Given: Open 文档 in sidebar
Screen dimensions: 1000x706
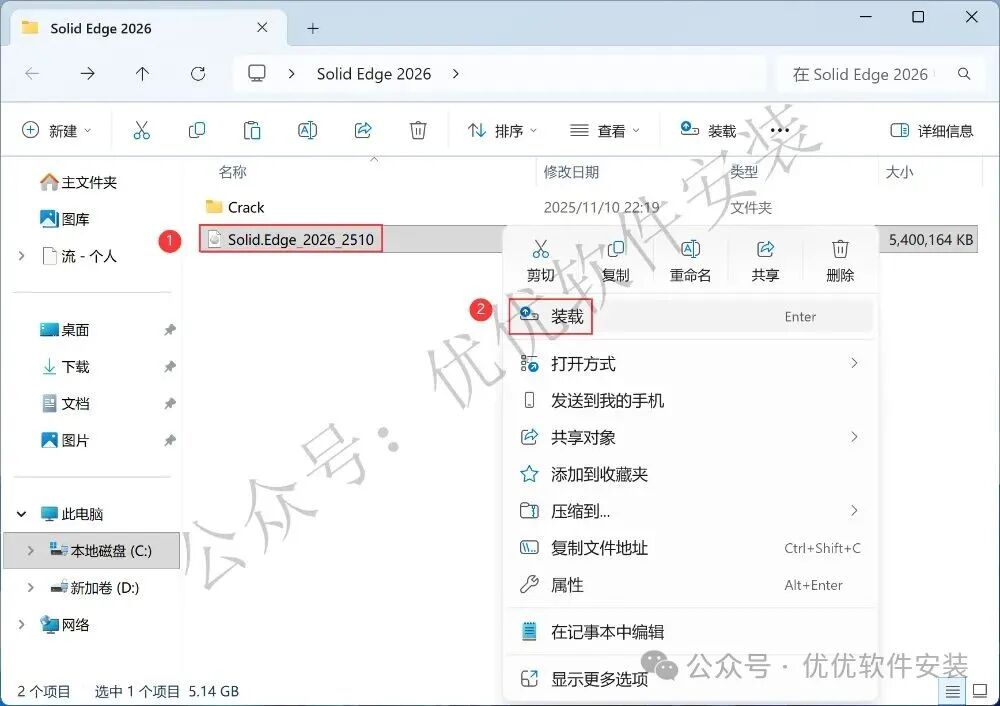Looking at the screenshot, I should coord(64,404).
